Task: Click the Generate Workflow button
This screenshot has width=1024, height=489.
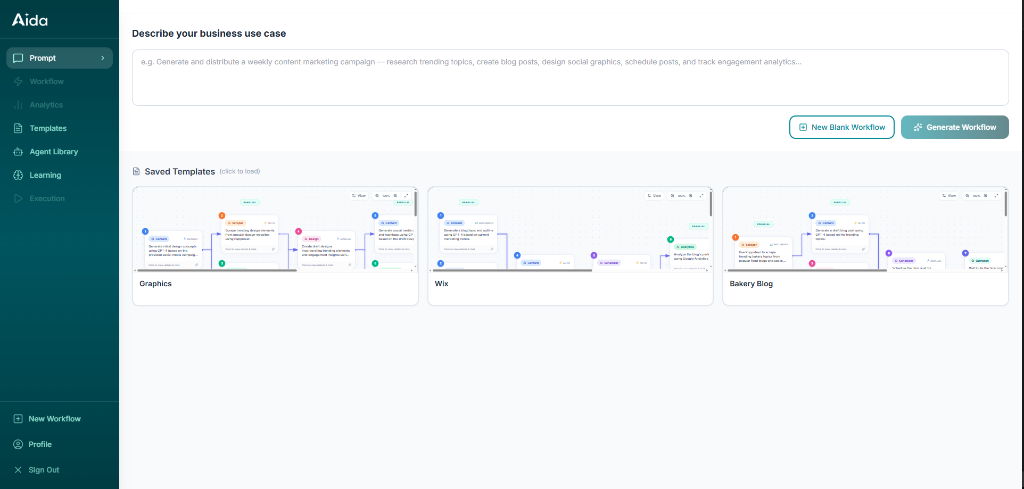Action: point(955,127)
